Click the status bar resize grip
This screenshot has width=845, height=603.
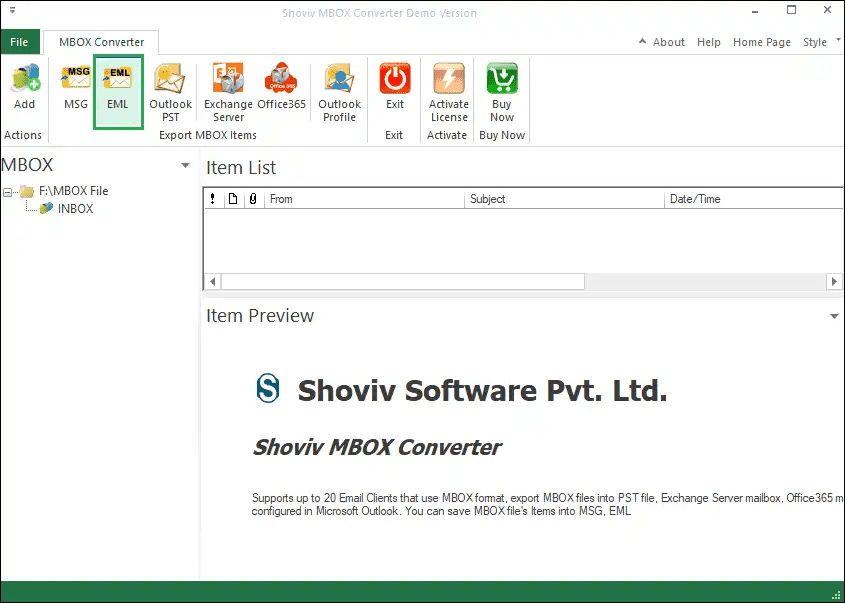837,595
